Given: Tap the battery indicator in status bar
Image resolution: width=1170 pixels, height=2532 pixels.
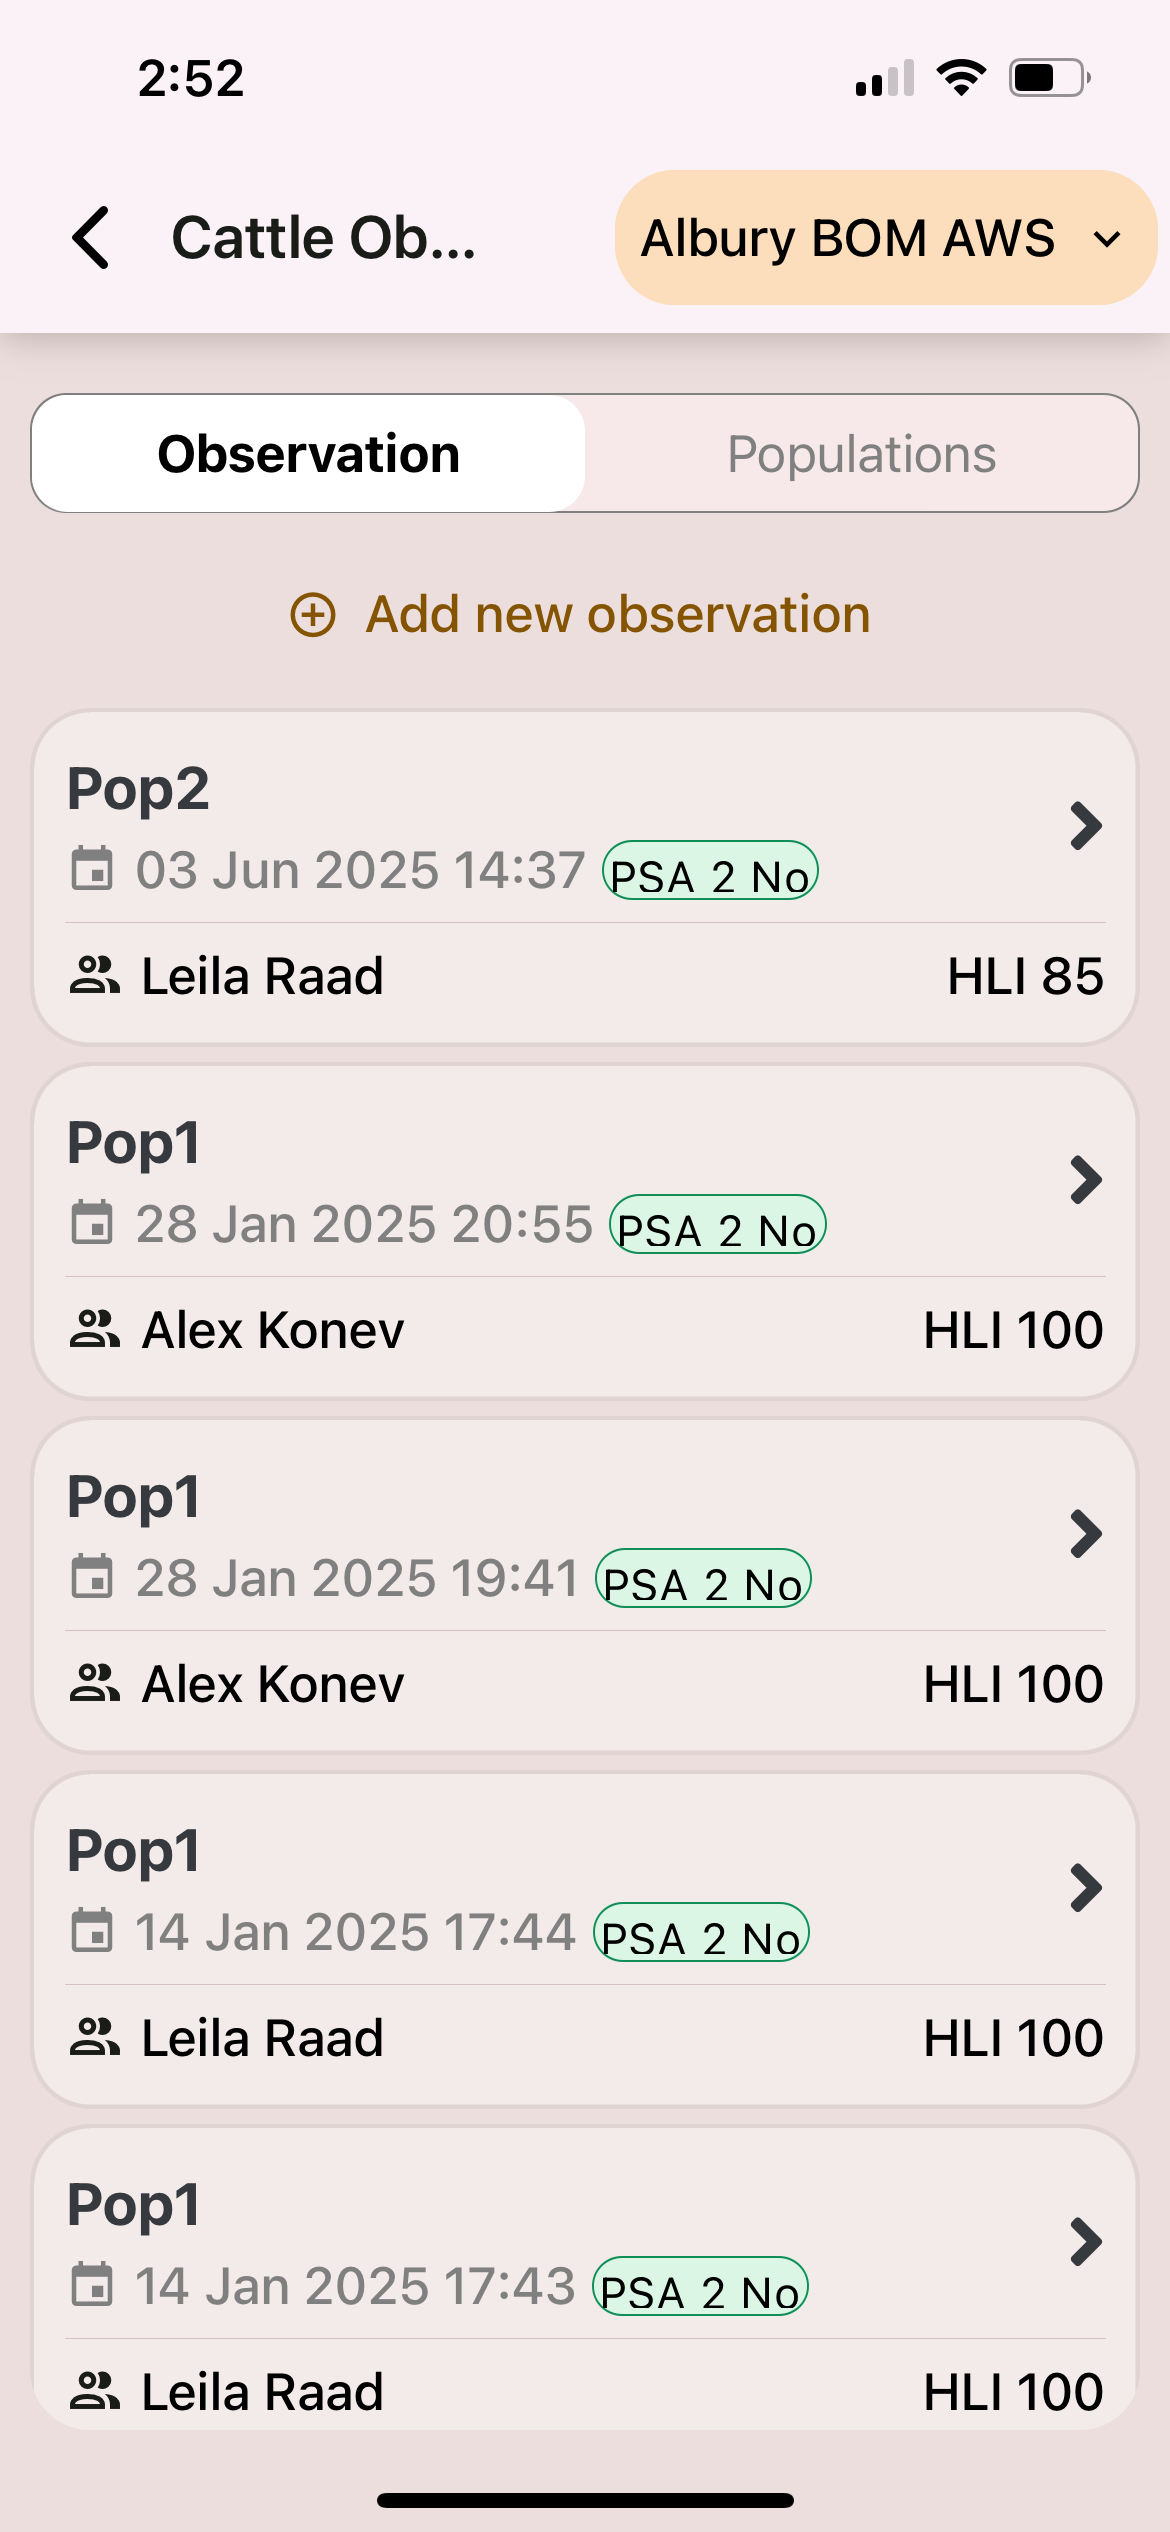Looking at the screenshot, I should pyautogui.click(x=1049, y=78).
